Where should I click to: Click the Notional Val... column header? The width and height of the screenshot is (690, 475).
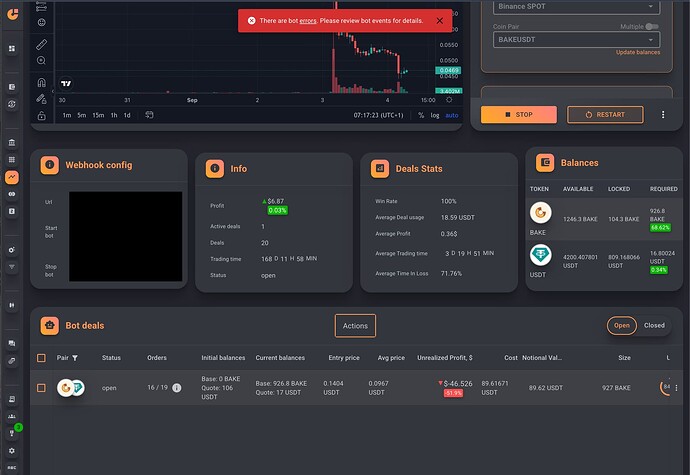click(x=542, y=358)
